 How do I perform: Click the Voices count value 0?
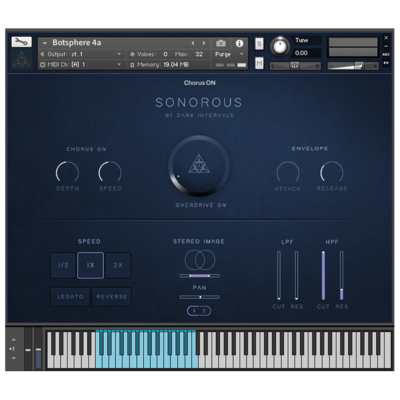click(165, 54)
